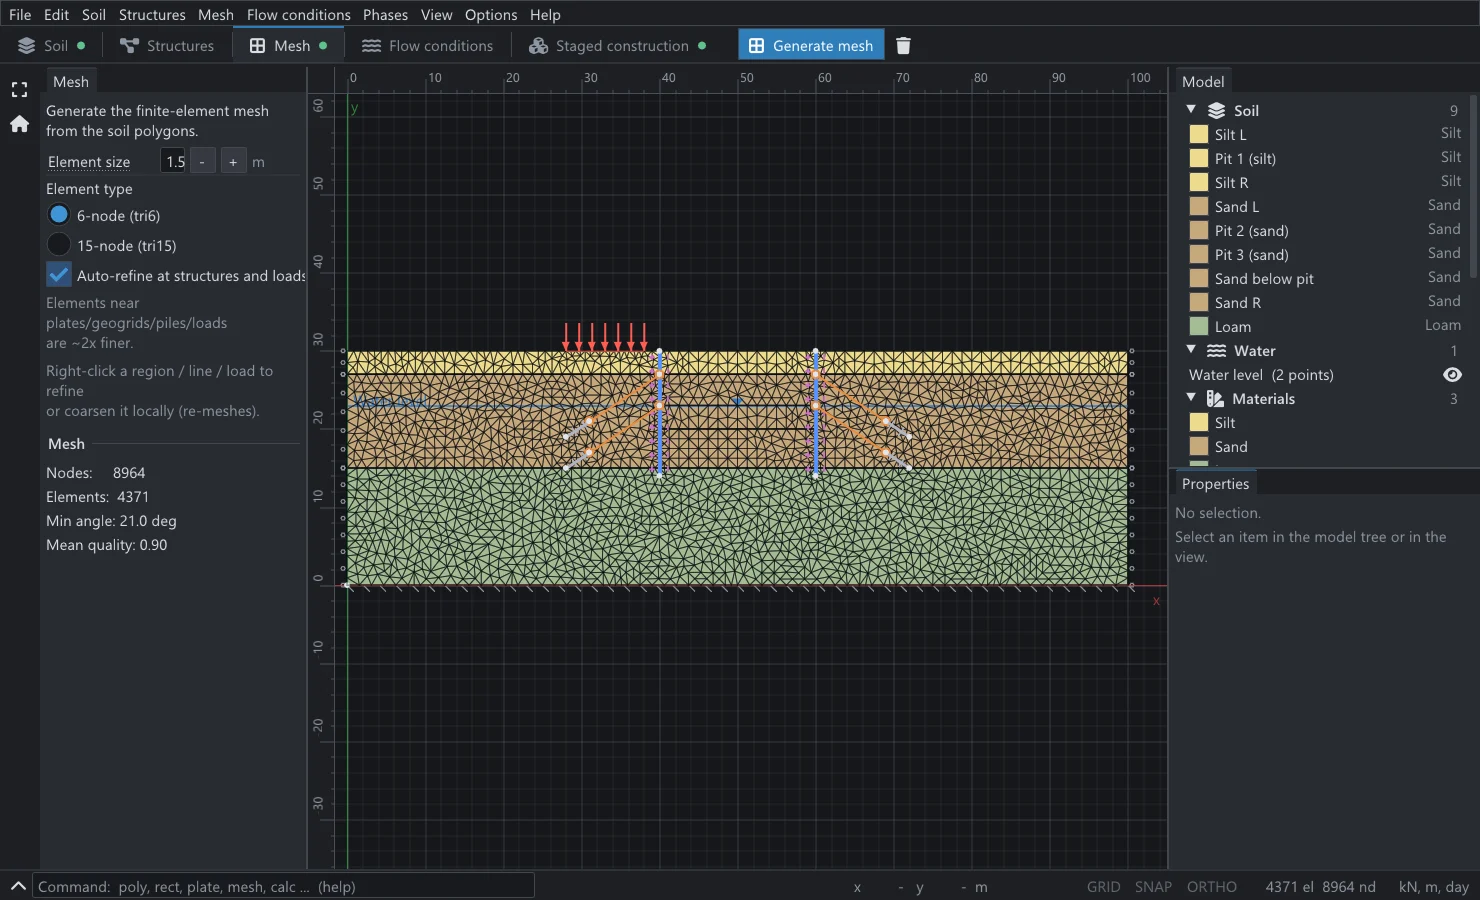1480x900 pixels.
Task: Click the Silt L yellow color swatch
Action: 1198,134
